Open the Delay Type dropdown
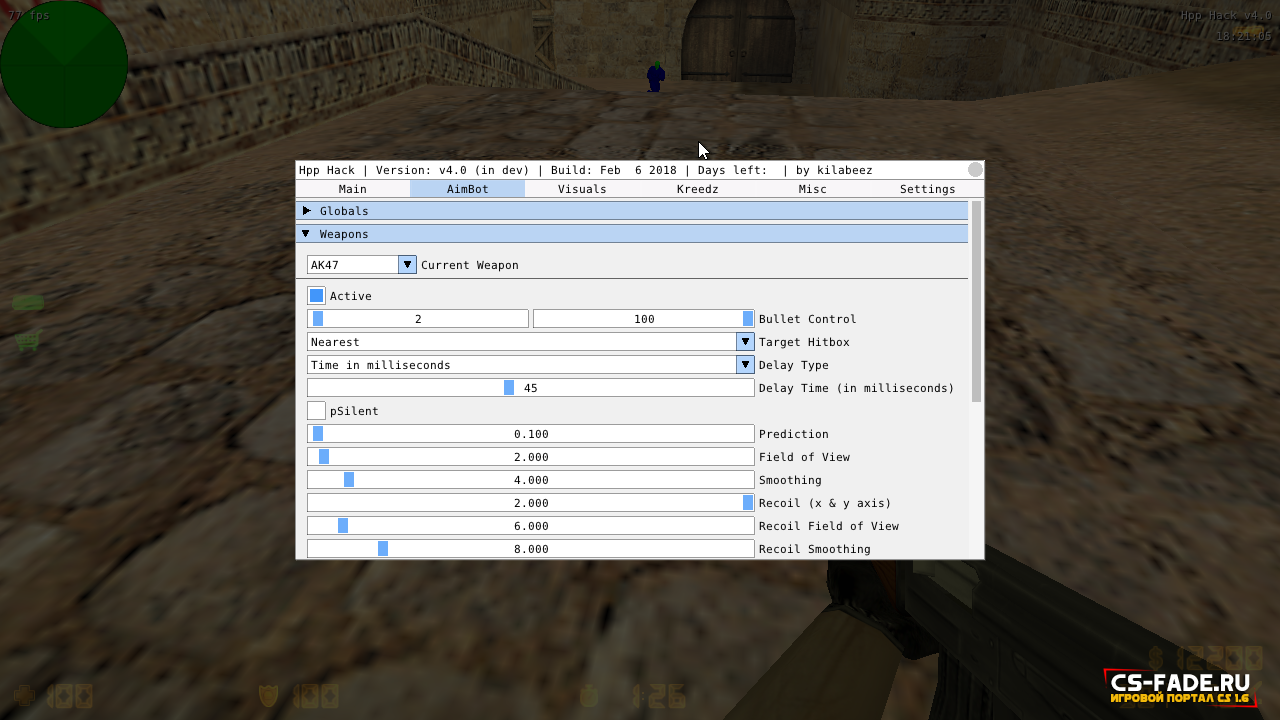This screenshot has width=1280, height=720. (531, 365)
